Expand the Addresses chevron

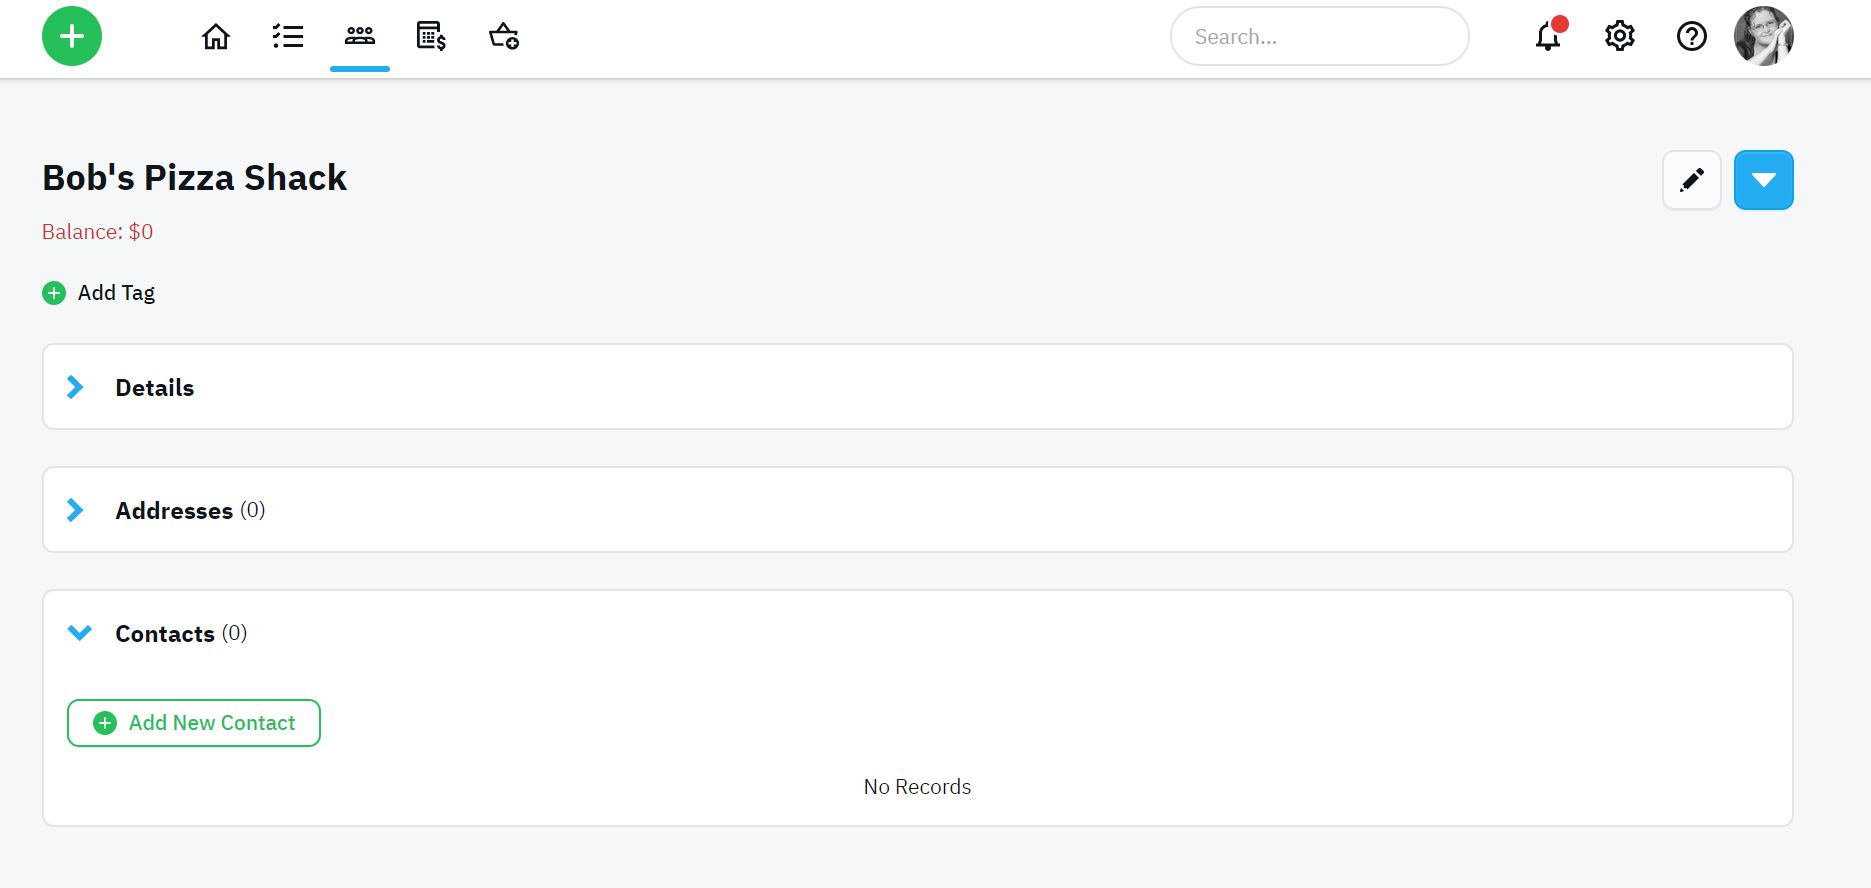[75, 511]
